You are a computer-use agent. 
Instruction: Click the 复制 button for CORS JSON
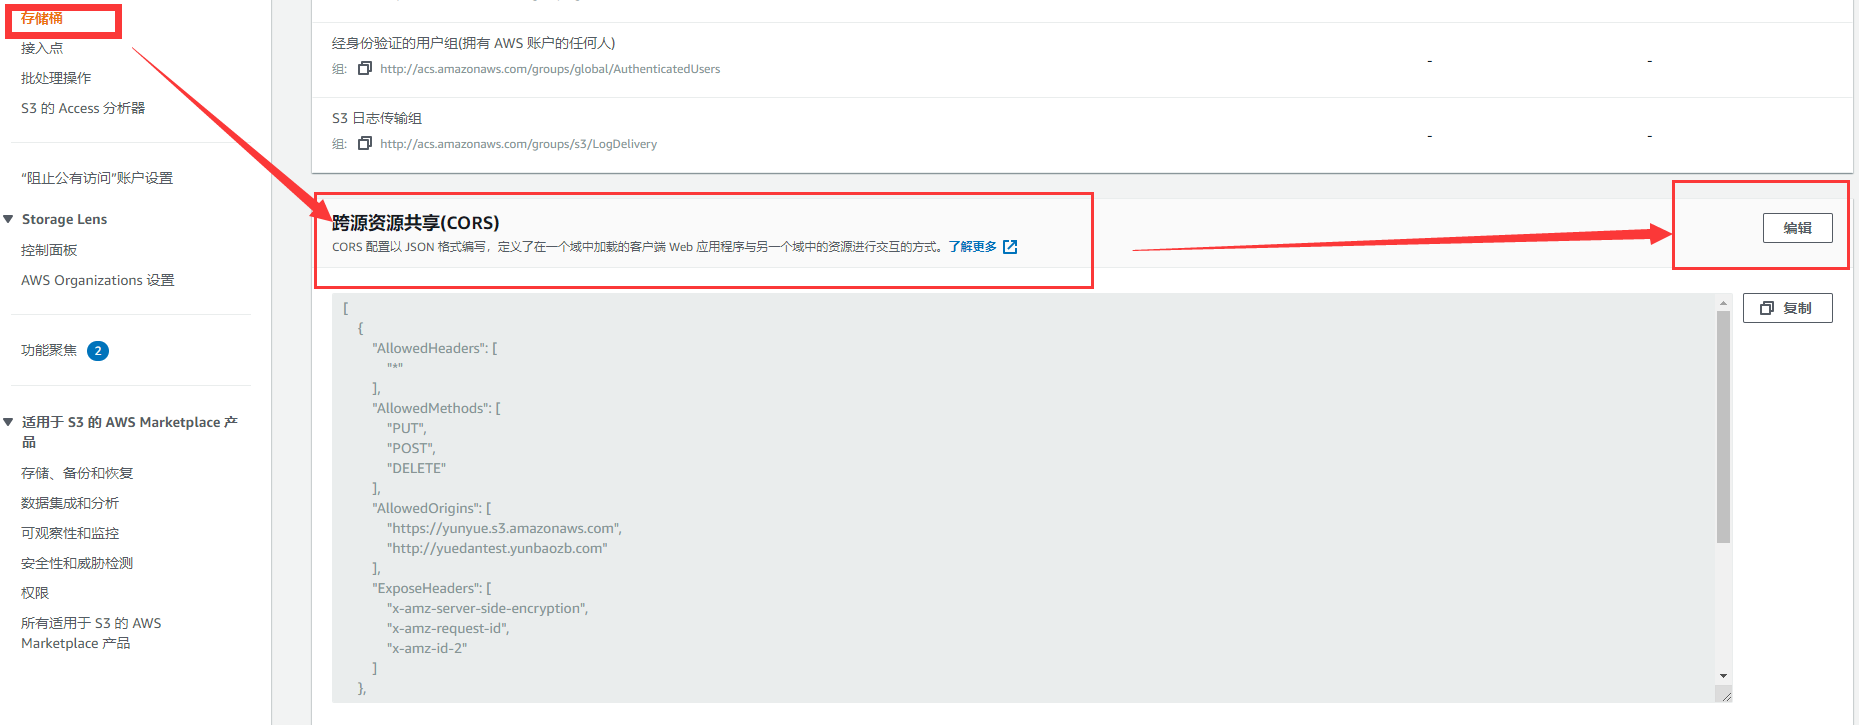click(1787, 308)
